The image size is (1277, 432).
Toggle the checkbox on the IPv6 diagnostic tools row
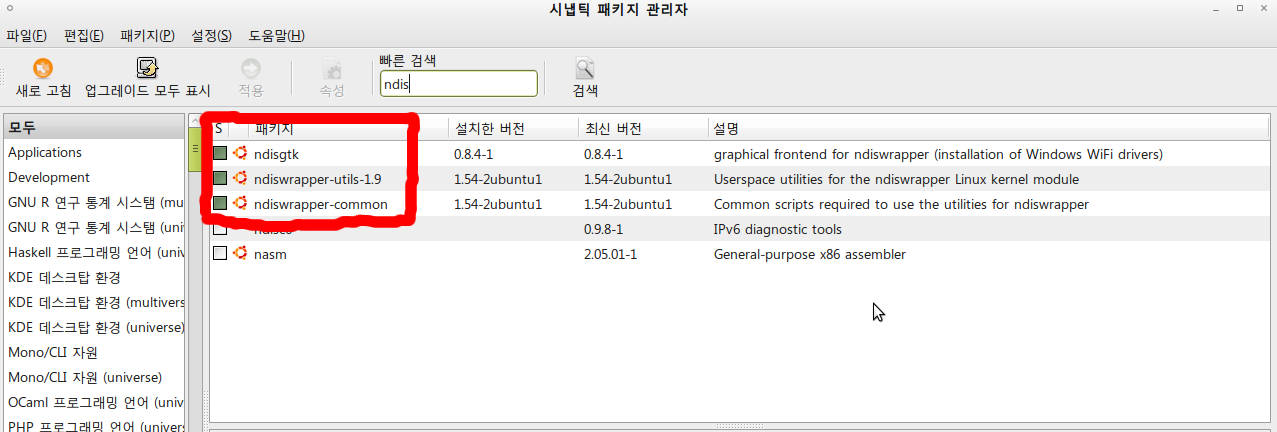pyautogui.click(x=220, y=229)
